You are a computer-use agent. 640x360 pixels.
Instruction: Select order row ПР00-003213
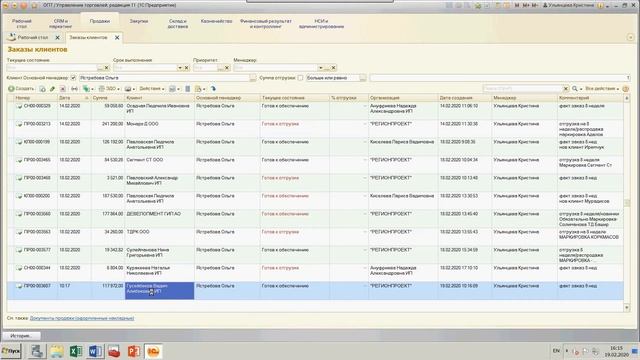[x=315, y=129]
